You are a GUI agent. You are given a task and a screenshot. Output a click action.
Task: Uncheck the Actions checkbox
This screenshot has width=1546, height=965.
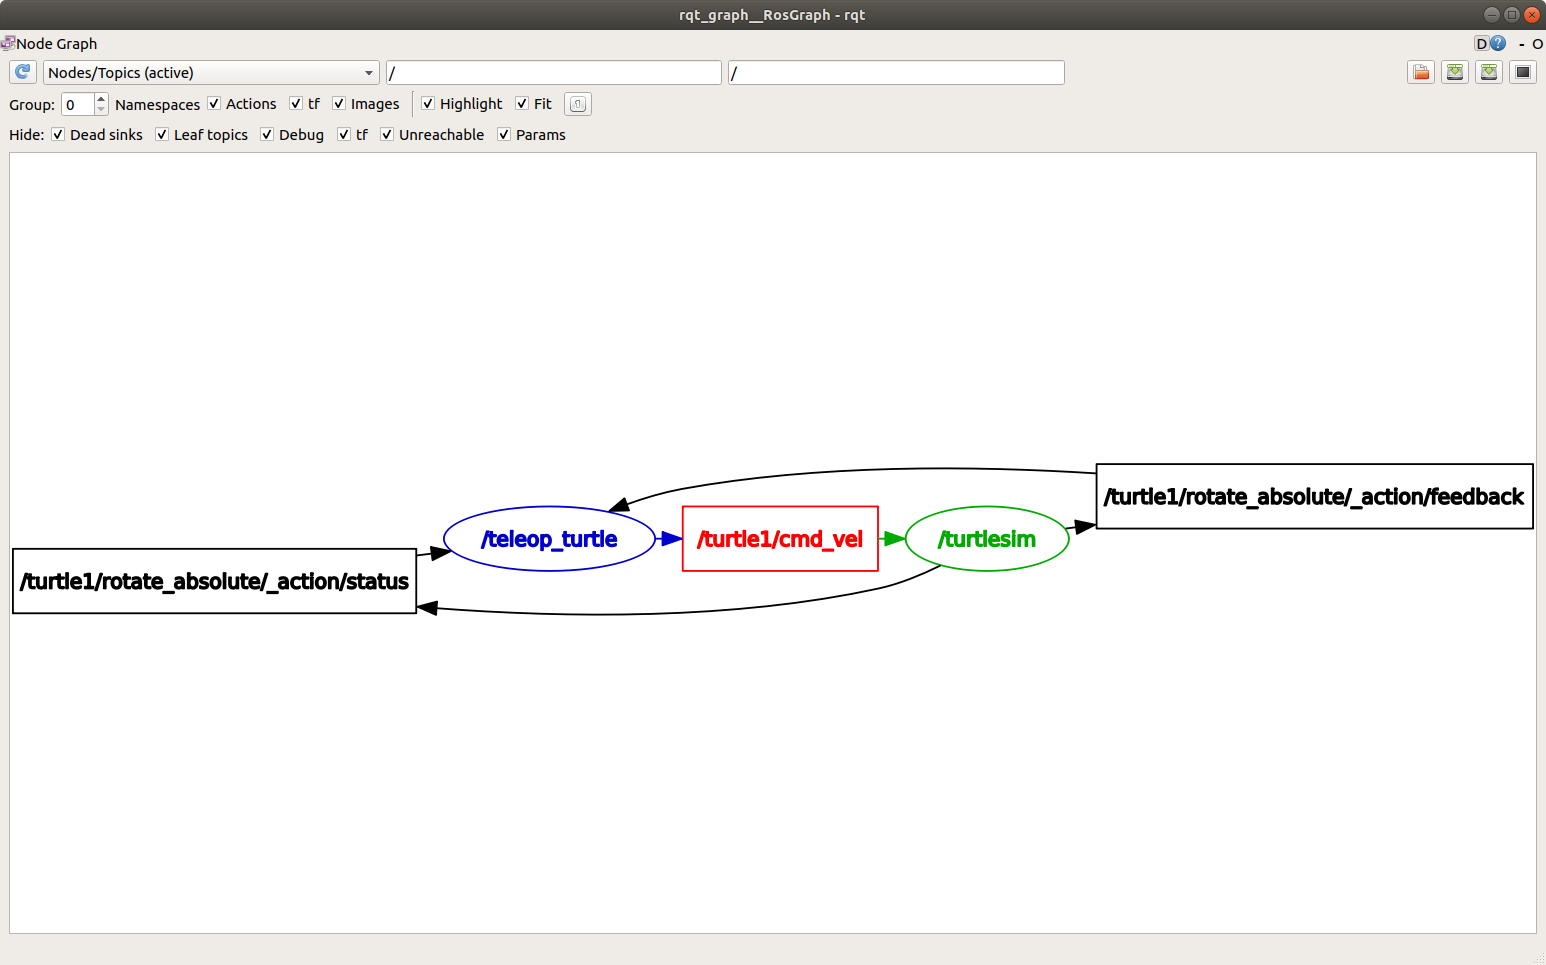coord(214,103)
